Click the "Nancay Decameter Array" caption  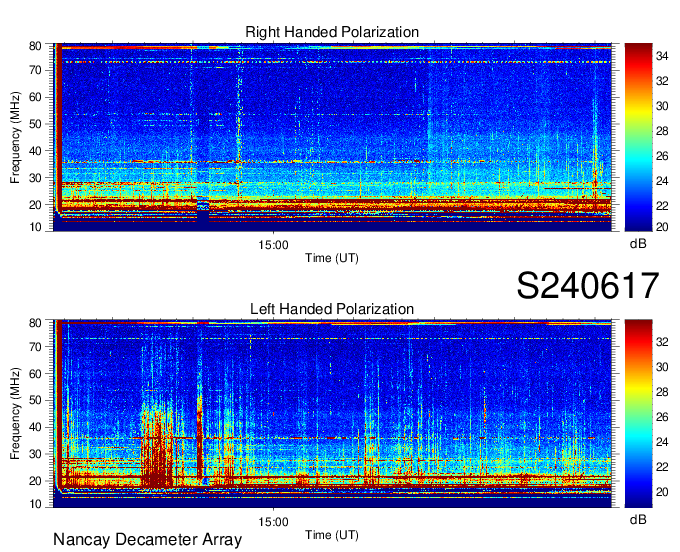[x=147, y=540]
